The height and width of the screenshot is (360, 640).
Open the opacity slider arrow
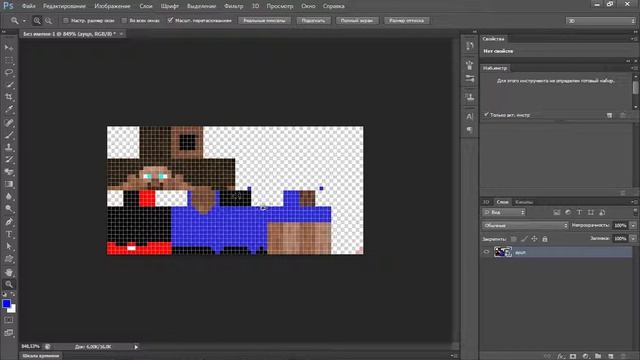[633, 225]
